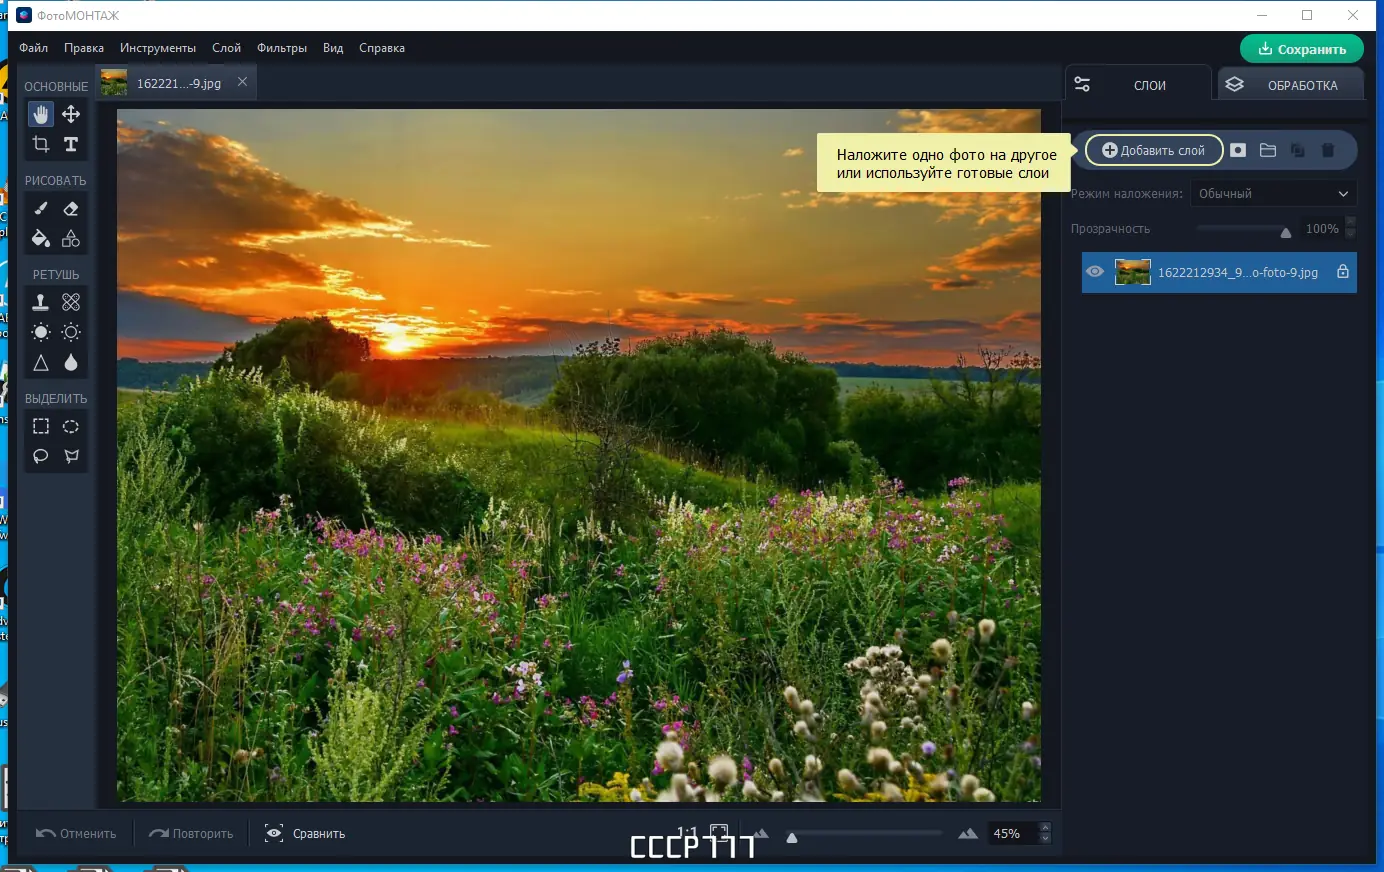The height and width of the screenshot is (872, 1384).
Task: Increase zoom percentage with the up stepper
Action: tap(1045, 827)
